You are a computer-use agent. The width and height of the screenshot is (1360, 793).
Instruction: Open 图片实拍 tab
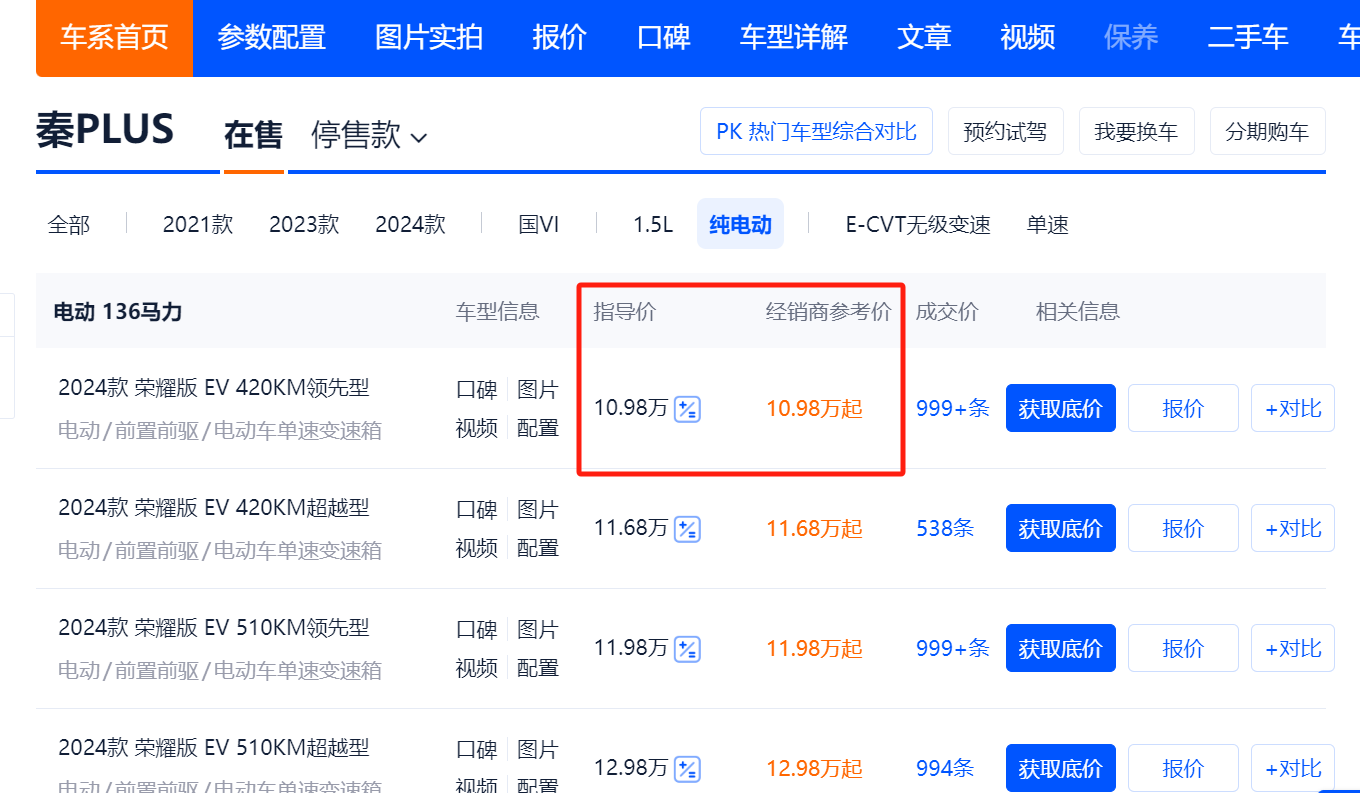pos(429,38)
